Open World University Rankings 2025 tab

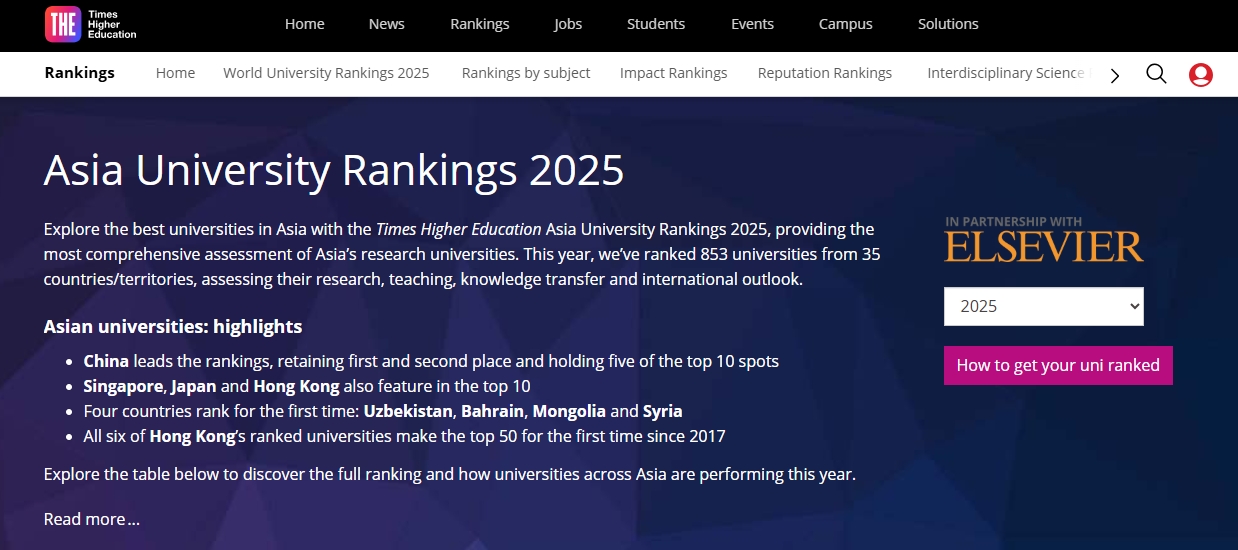[x=326, y=73]
